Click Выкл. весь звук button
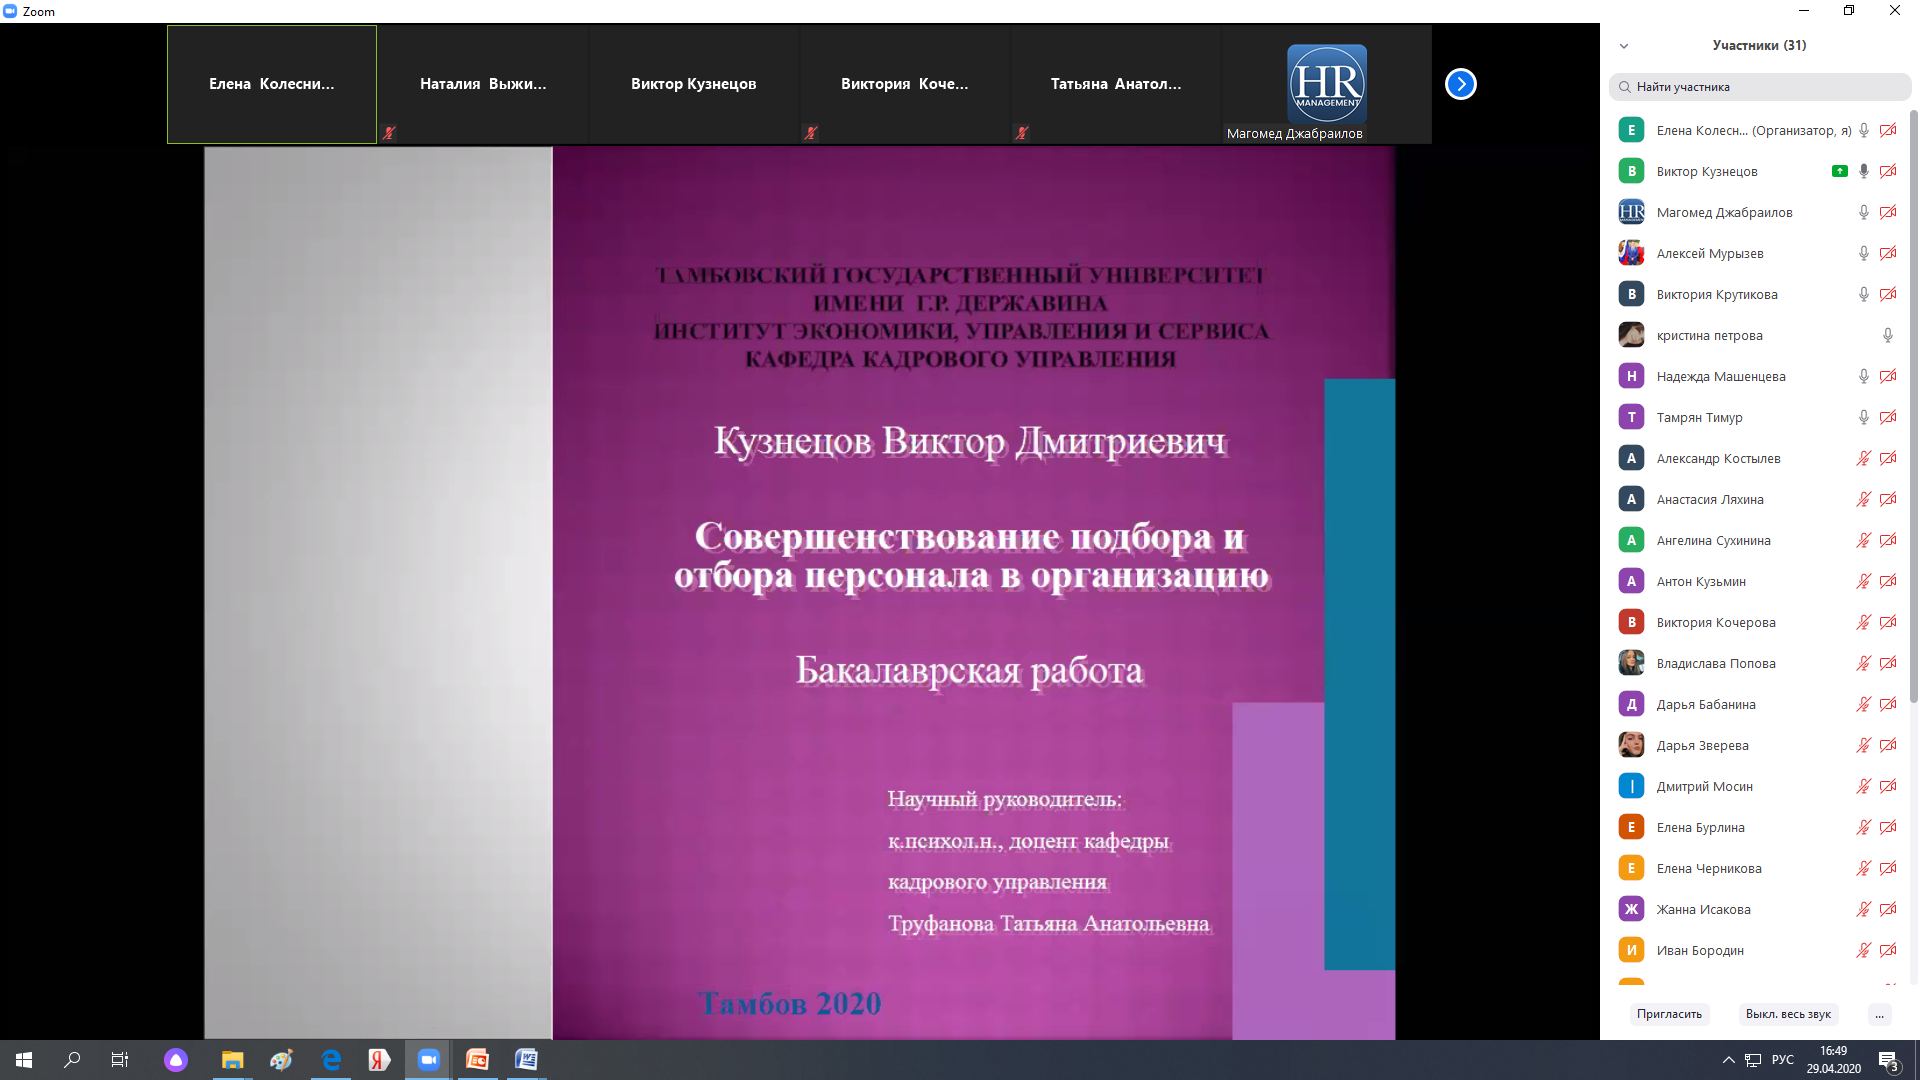The width and height of the screenshot is (1920, 1080). [x=1788, y=1014]
